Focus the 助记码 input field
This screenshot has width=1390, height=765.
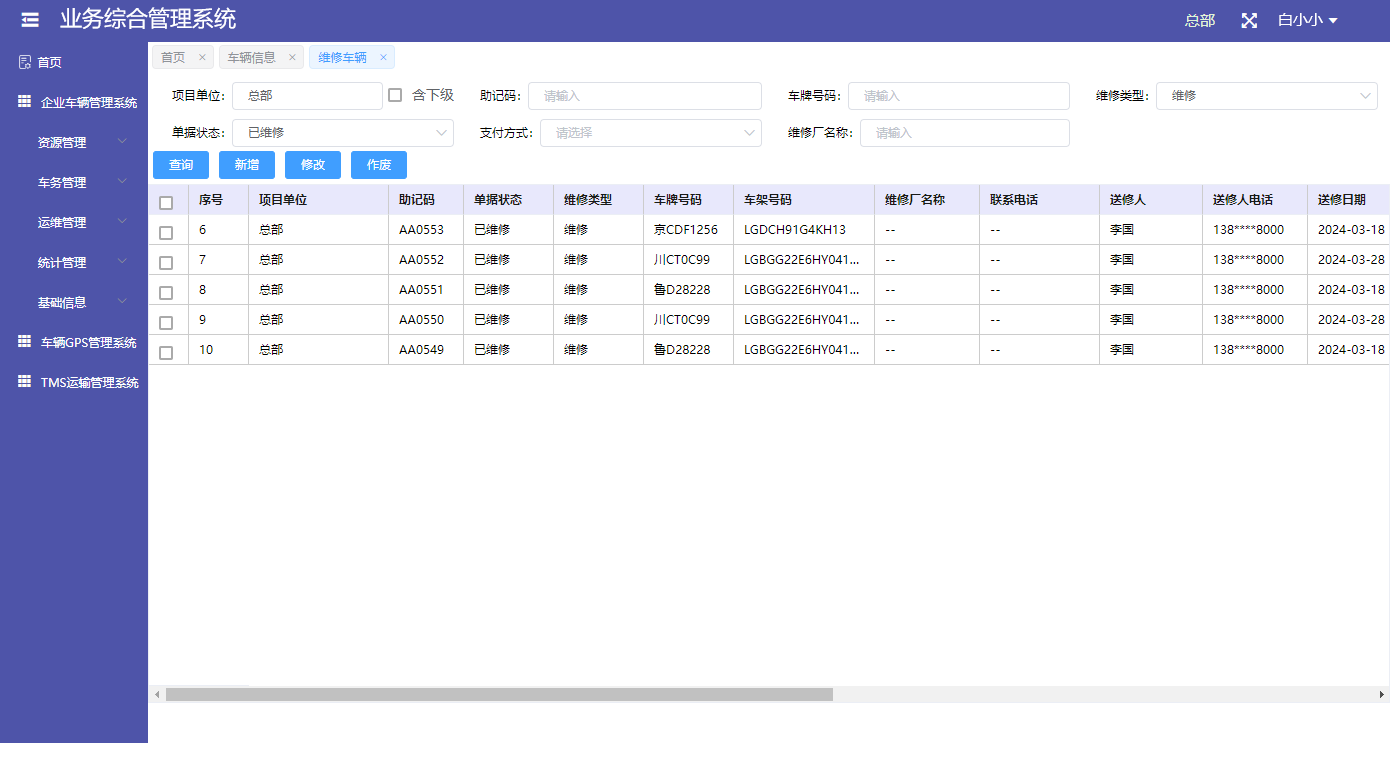(x=645, y=96)
